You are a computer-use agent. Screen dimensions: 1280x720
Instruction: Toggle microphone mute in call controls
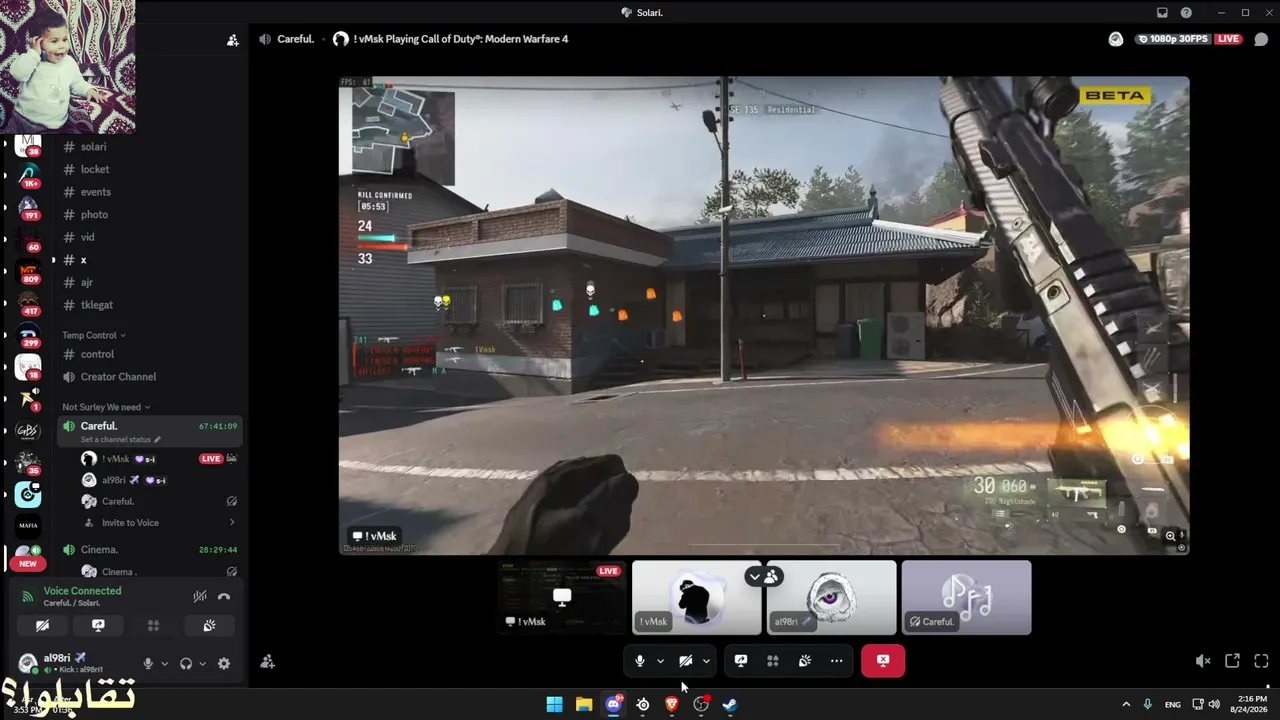tap(640, 661)
